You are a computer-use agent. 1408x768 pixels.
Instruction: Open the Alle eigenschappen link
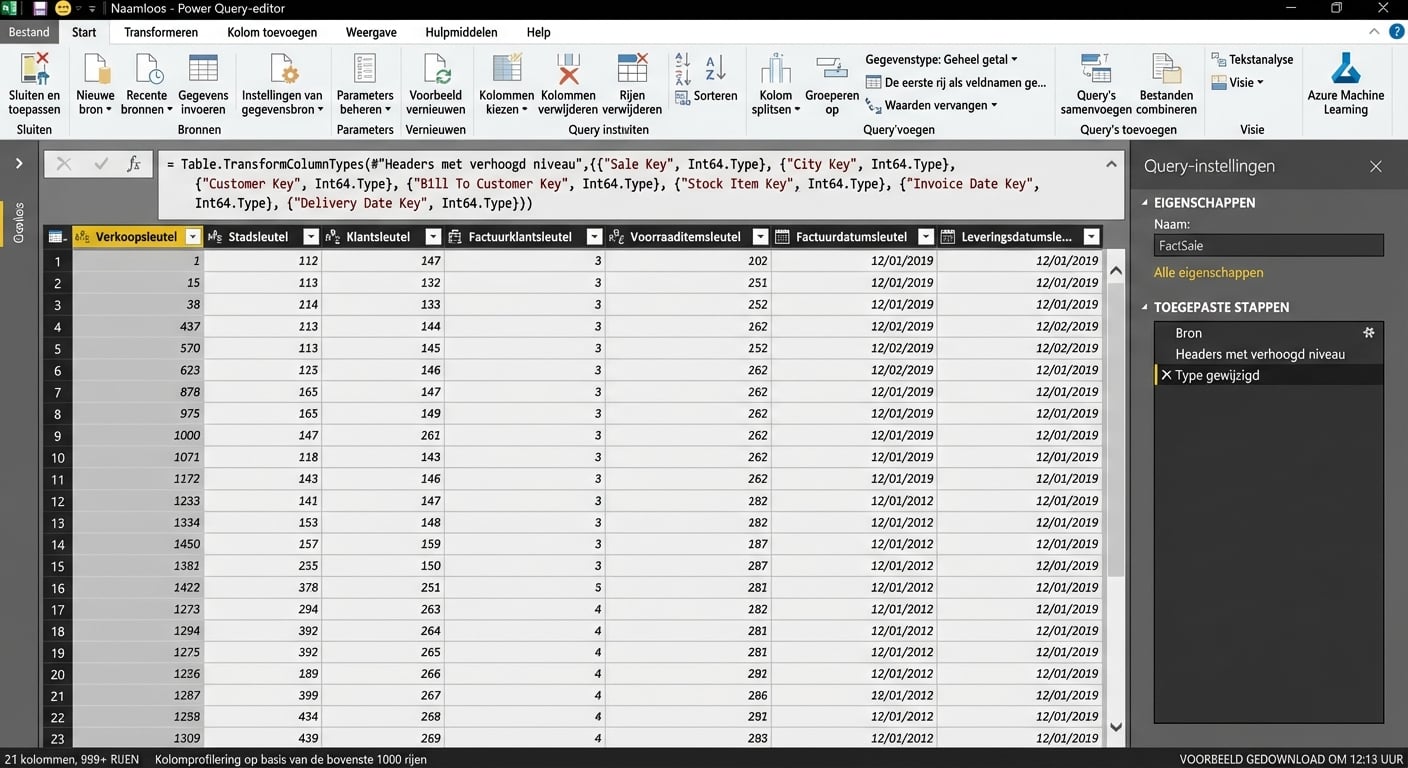point(1207,271)
